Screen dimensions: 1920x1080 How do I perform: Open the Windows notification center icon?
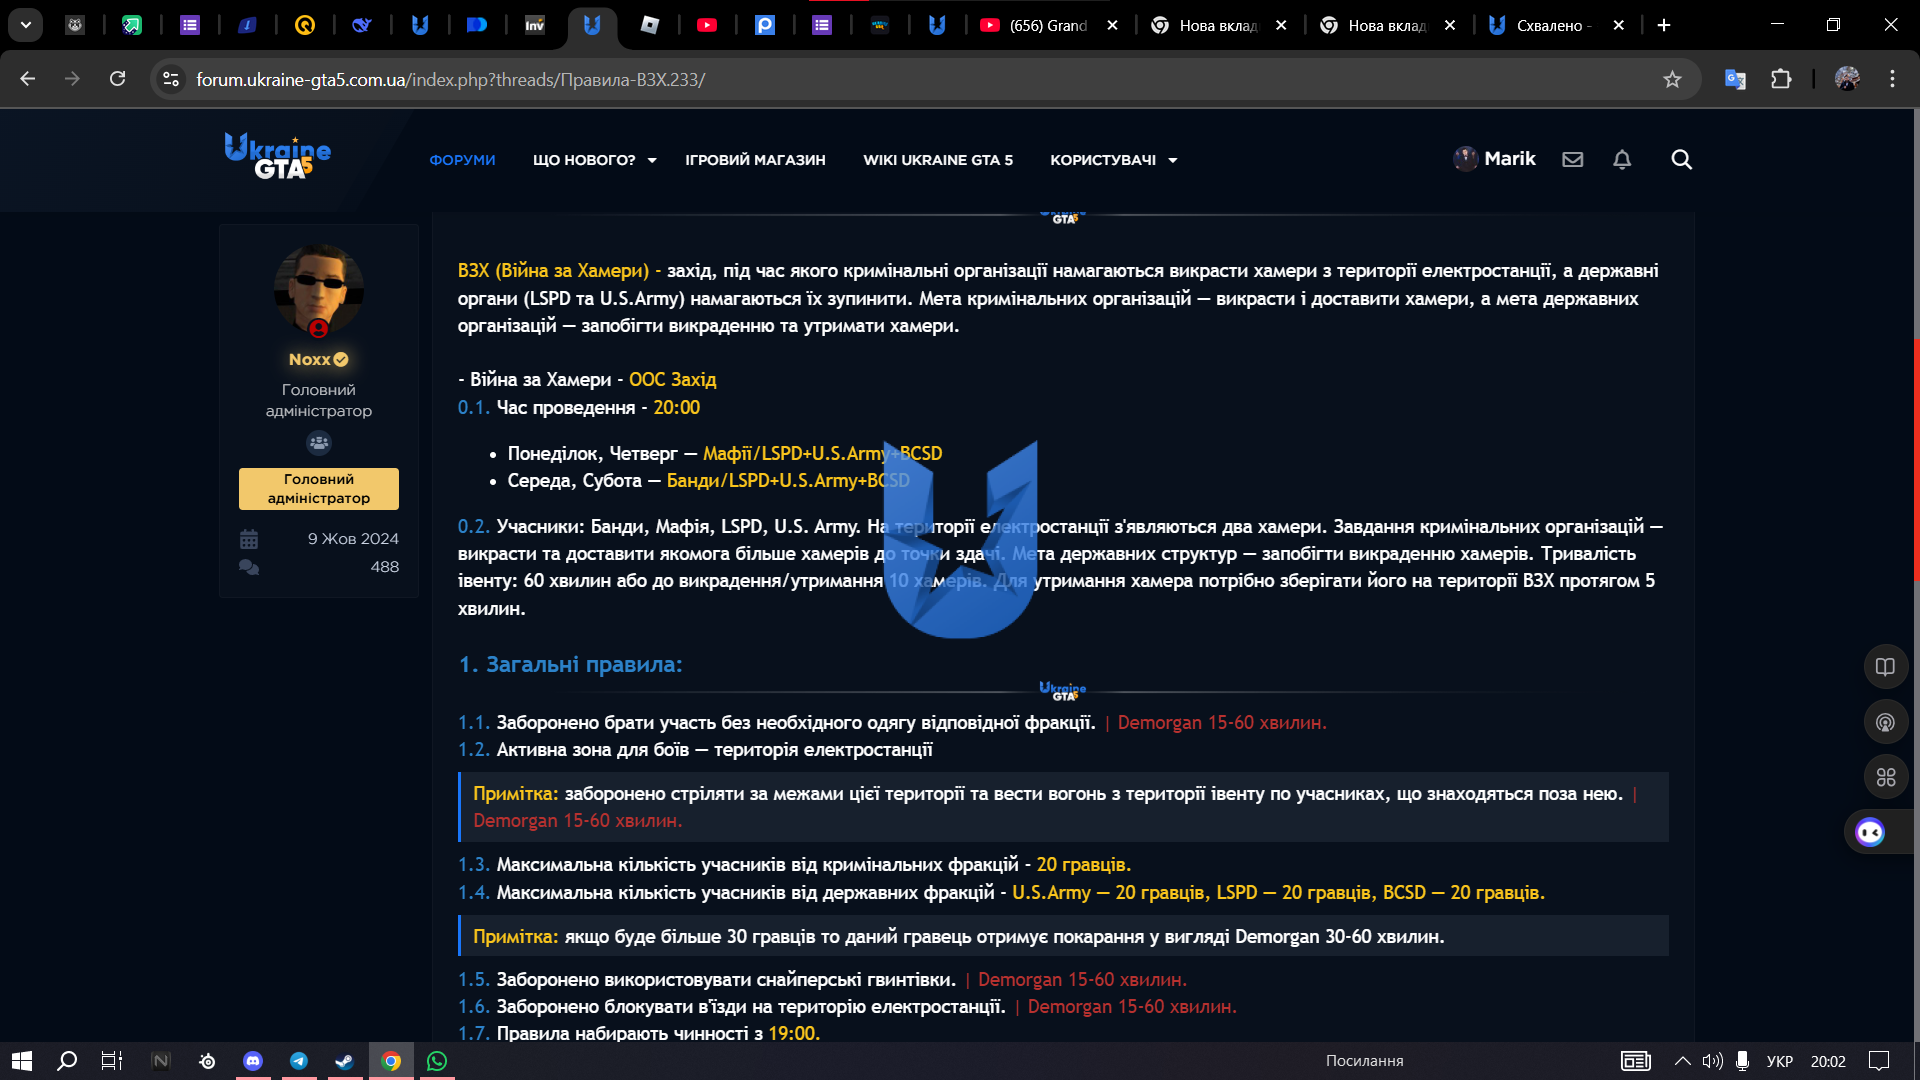click(x=1880, y=1061)
